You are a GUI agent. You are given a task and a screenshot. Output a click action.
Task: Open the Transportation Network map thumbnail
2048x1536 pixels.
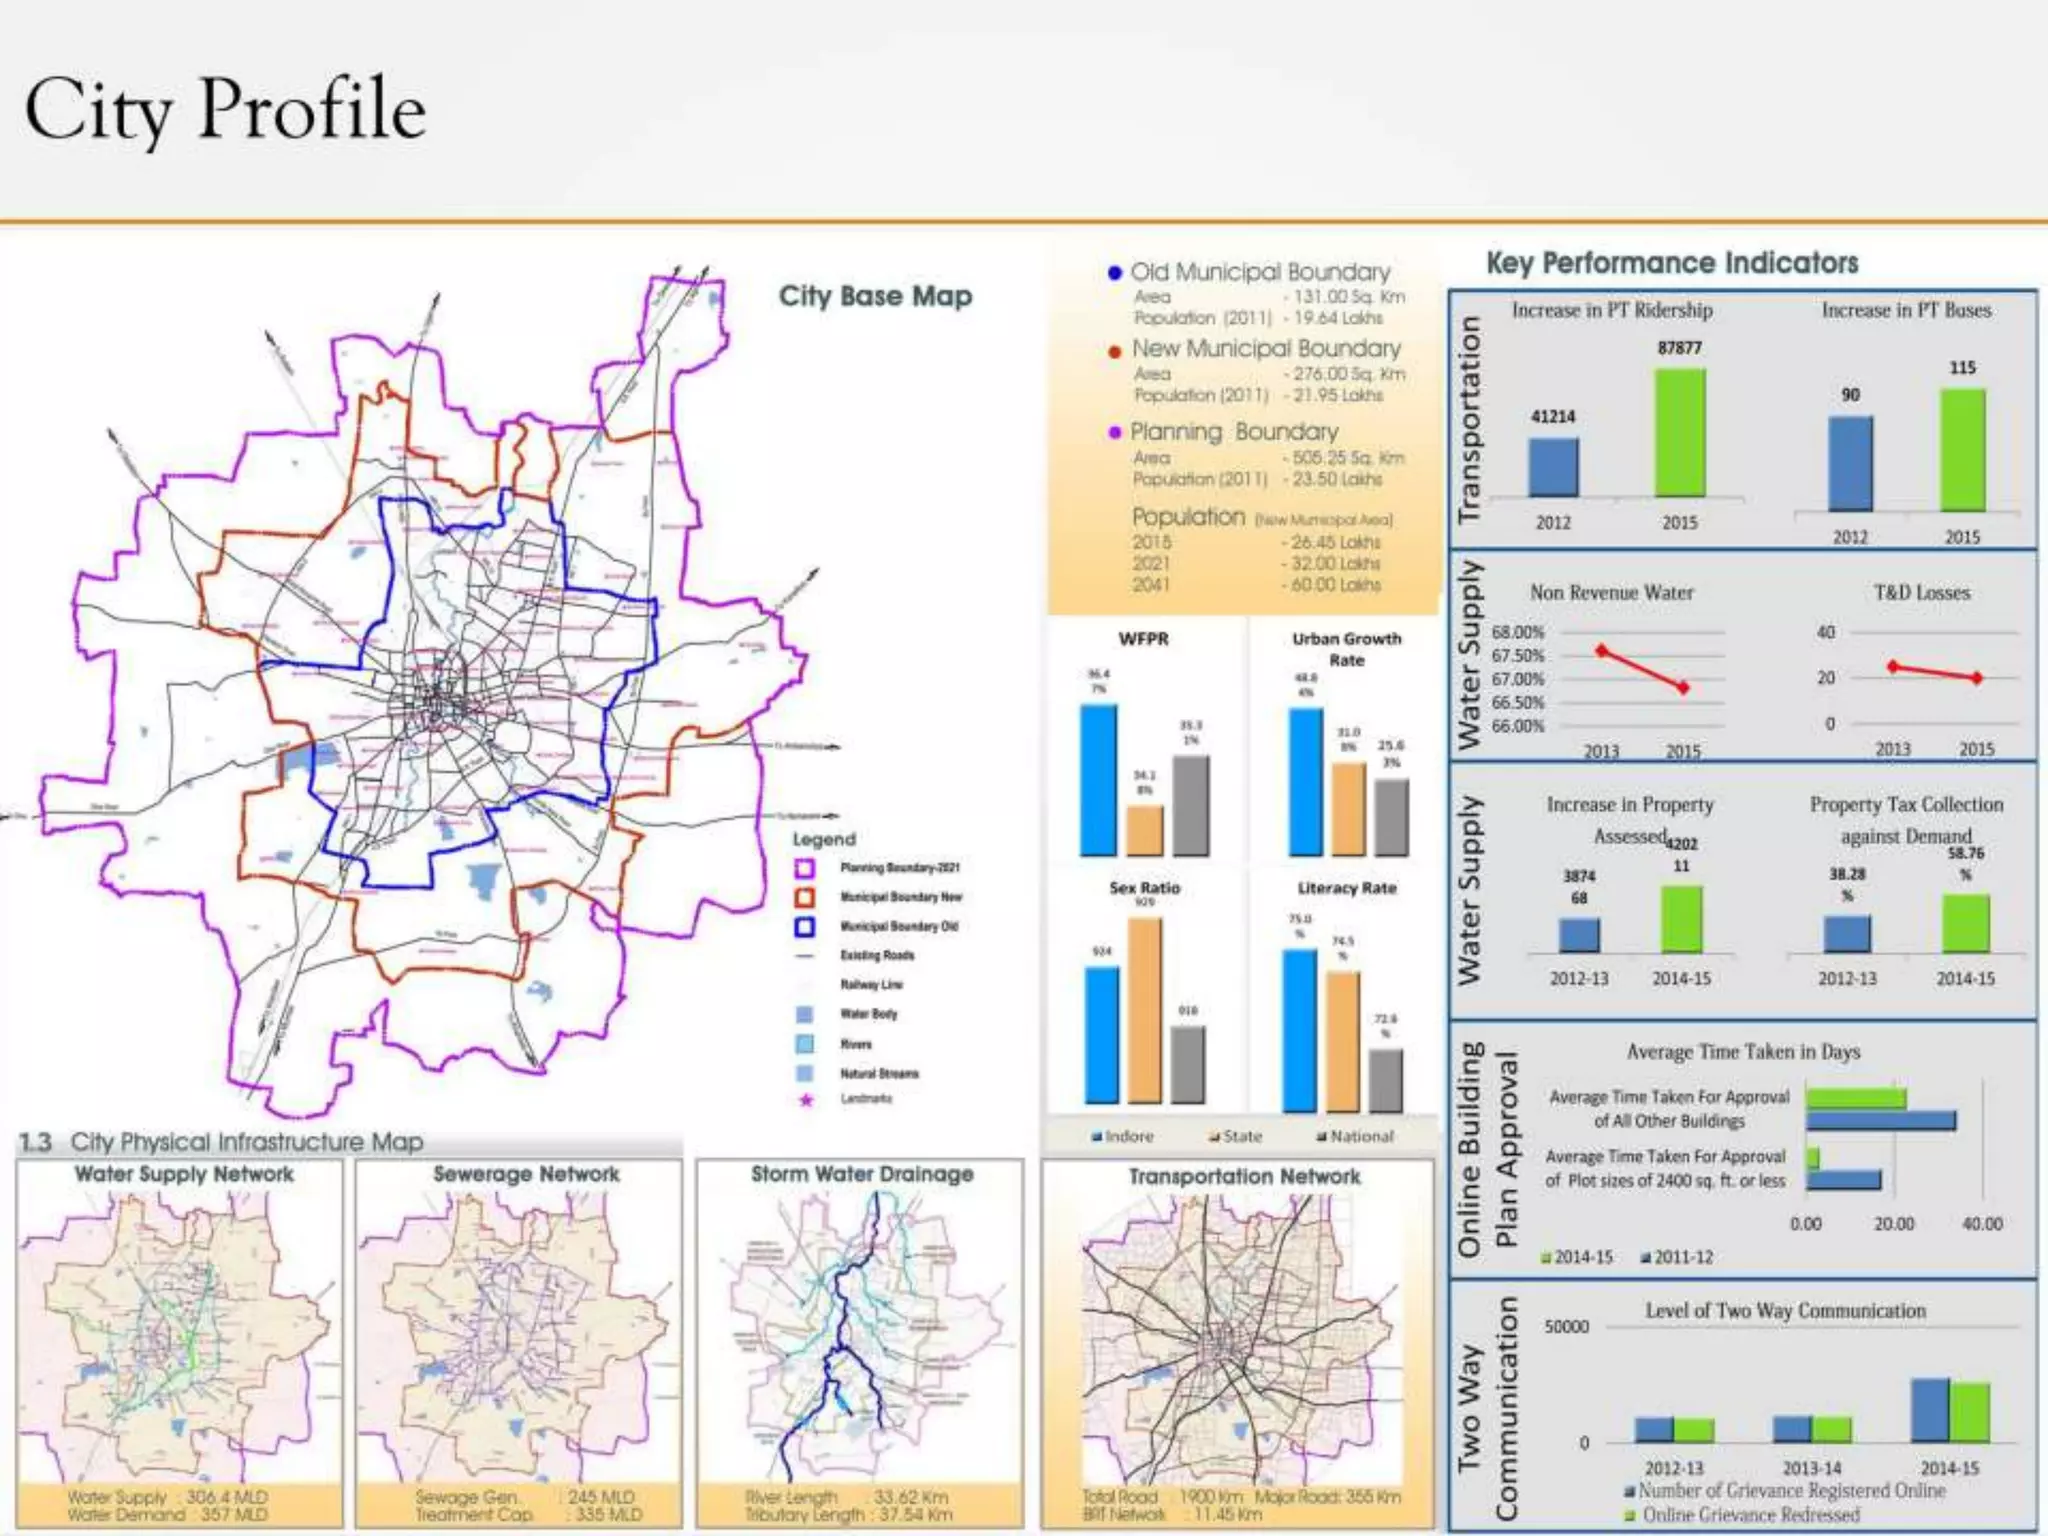[x=1238, y=1343]
